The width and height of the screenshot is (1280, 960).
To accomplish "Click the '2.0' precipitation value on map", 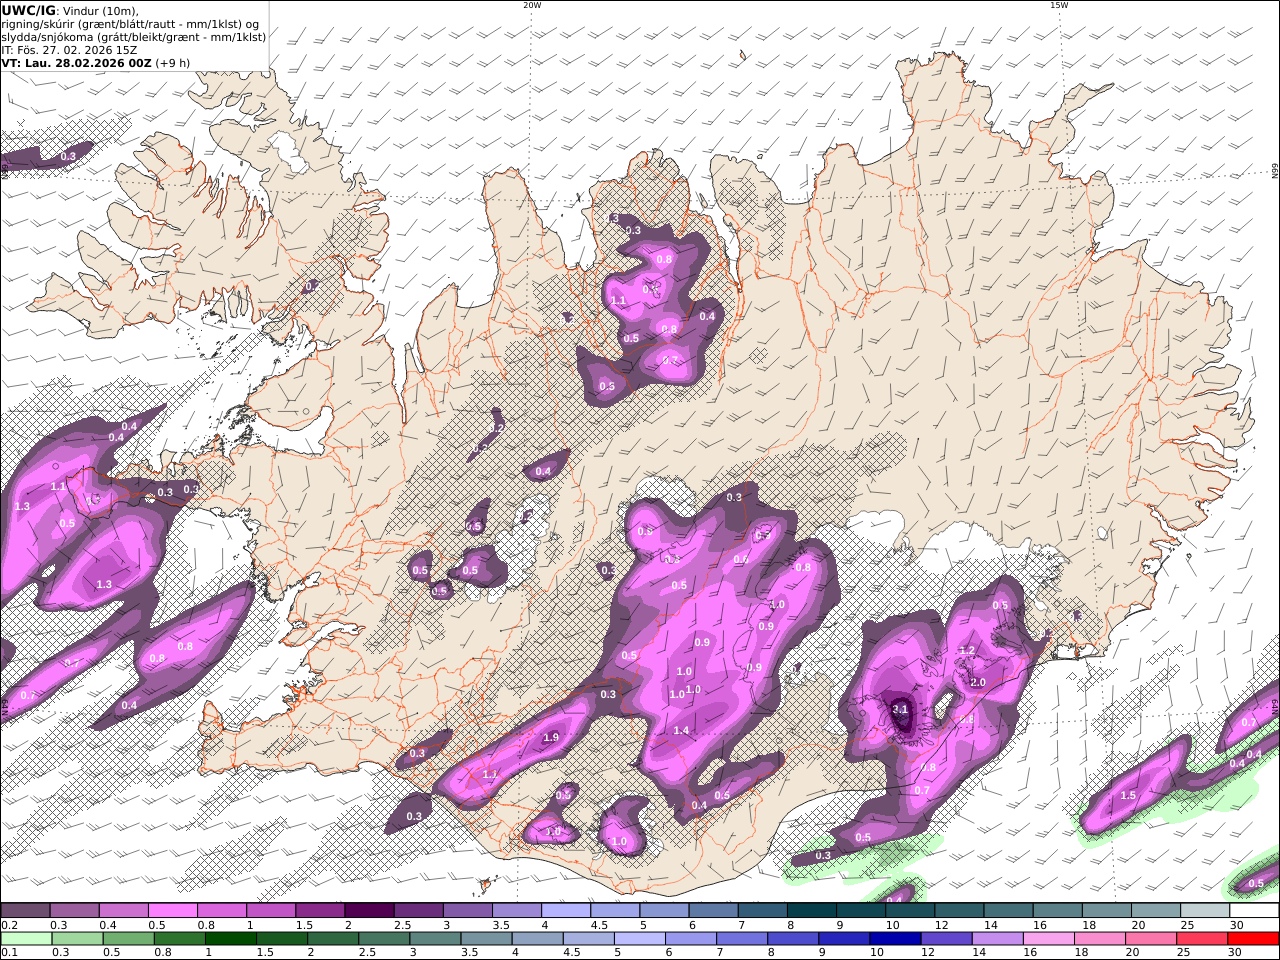I will click(x=978, y=683).
